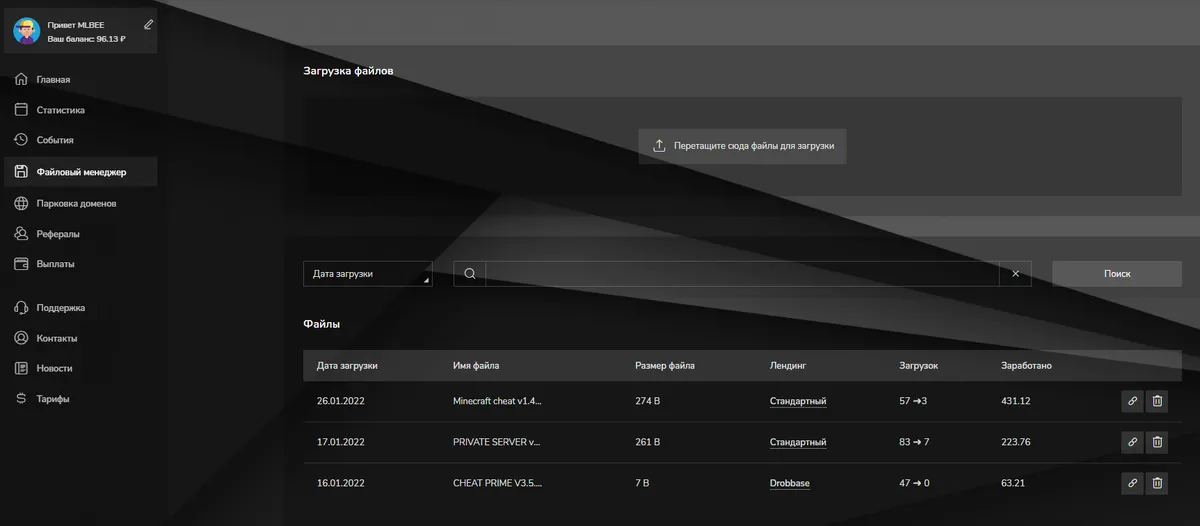Open Контакты menu item

point(57,338)
